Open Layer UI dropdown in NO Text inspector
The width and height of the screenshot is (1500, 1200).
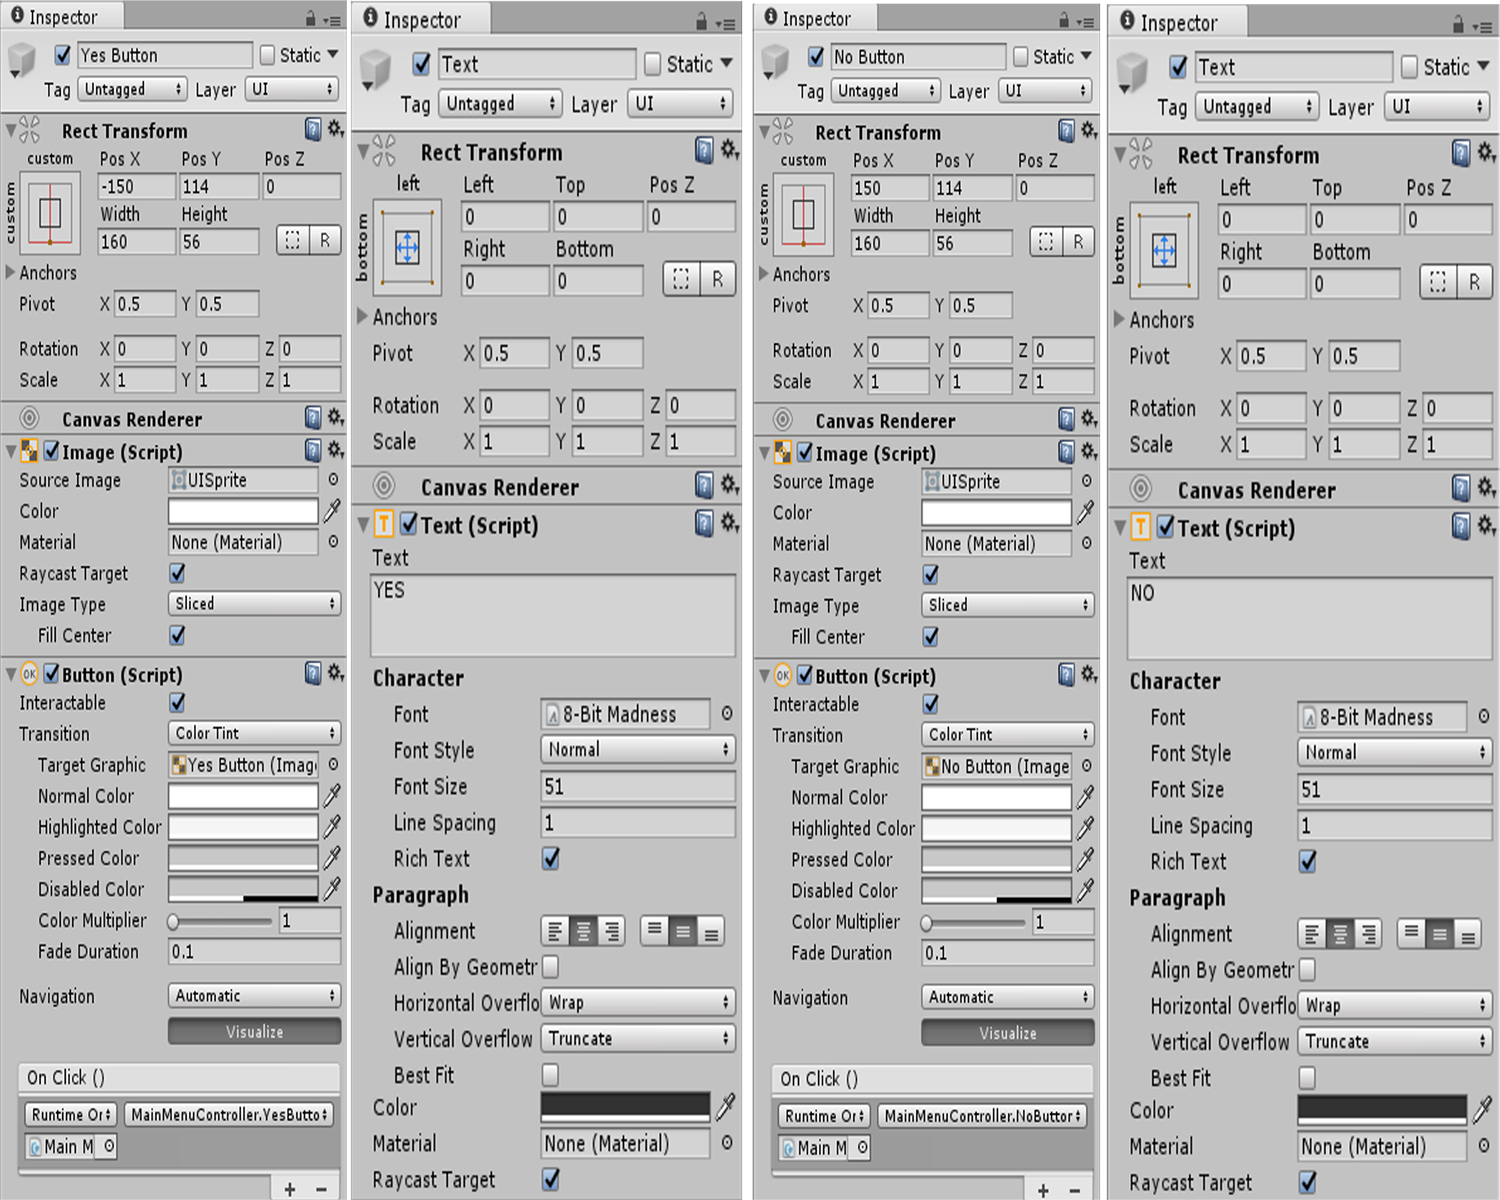1438,106
